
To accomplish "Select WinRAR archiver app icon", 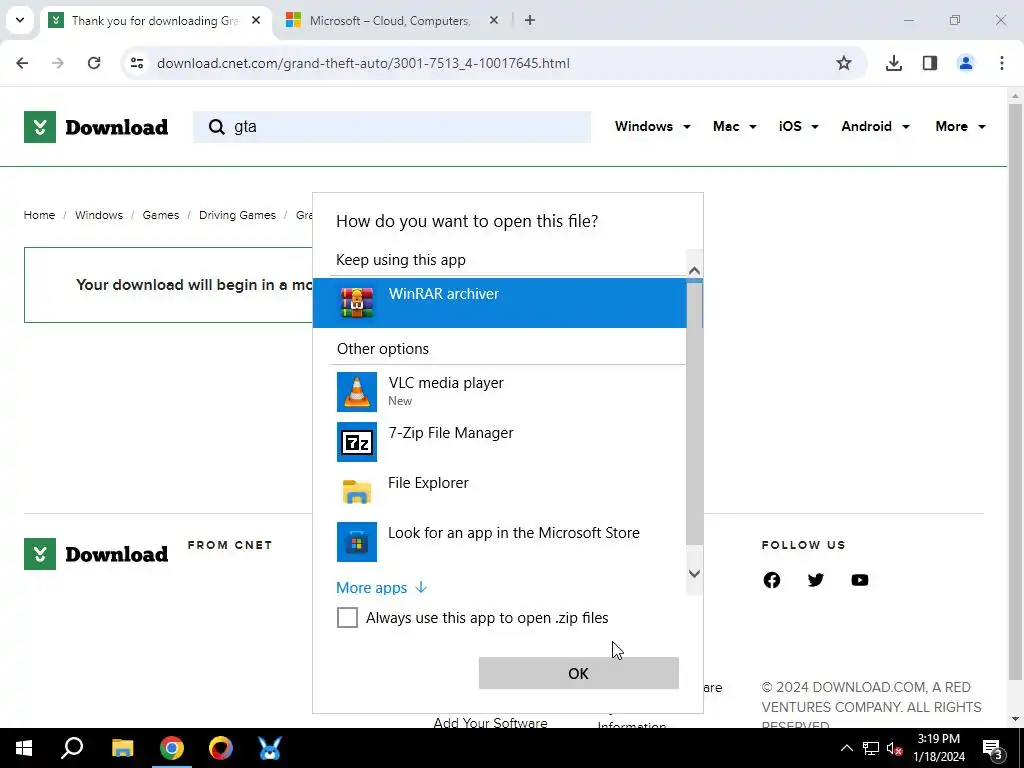I will [357, 303].
